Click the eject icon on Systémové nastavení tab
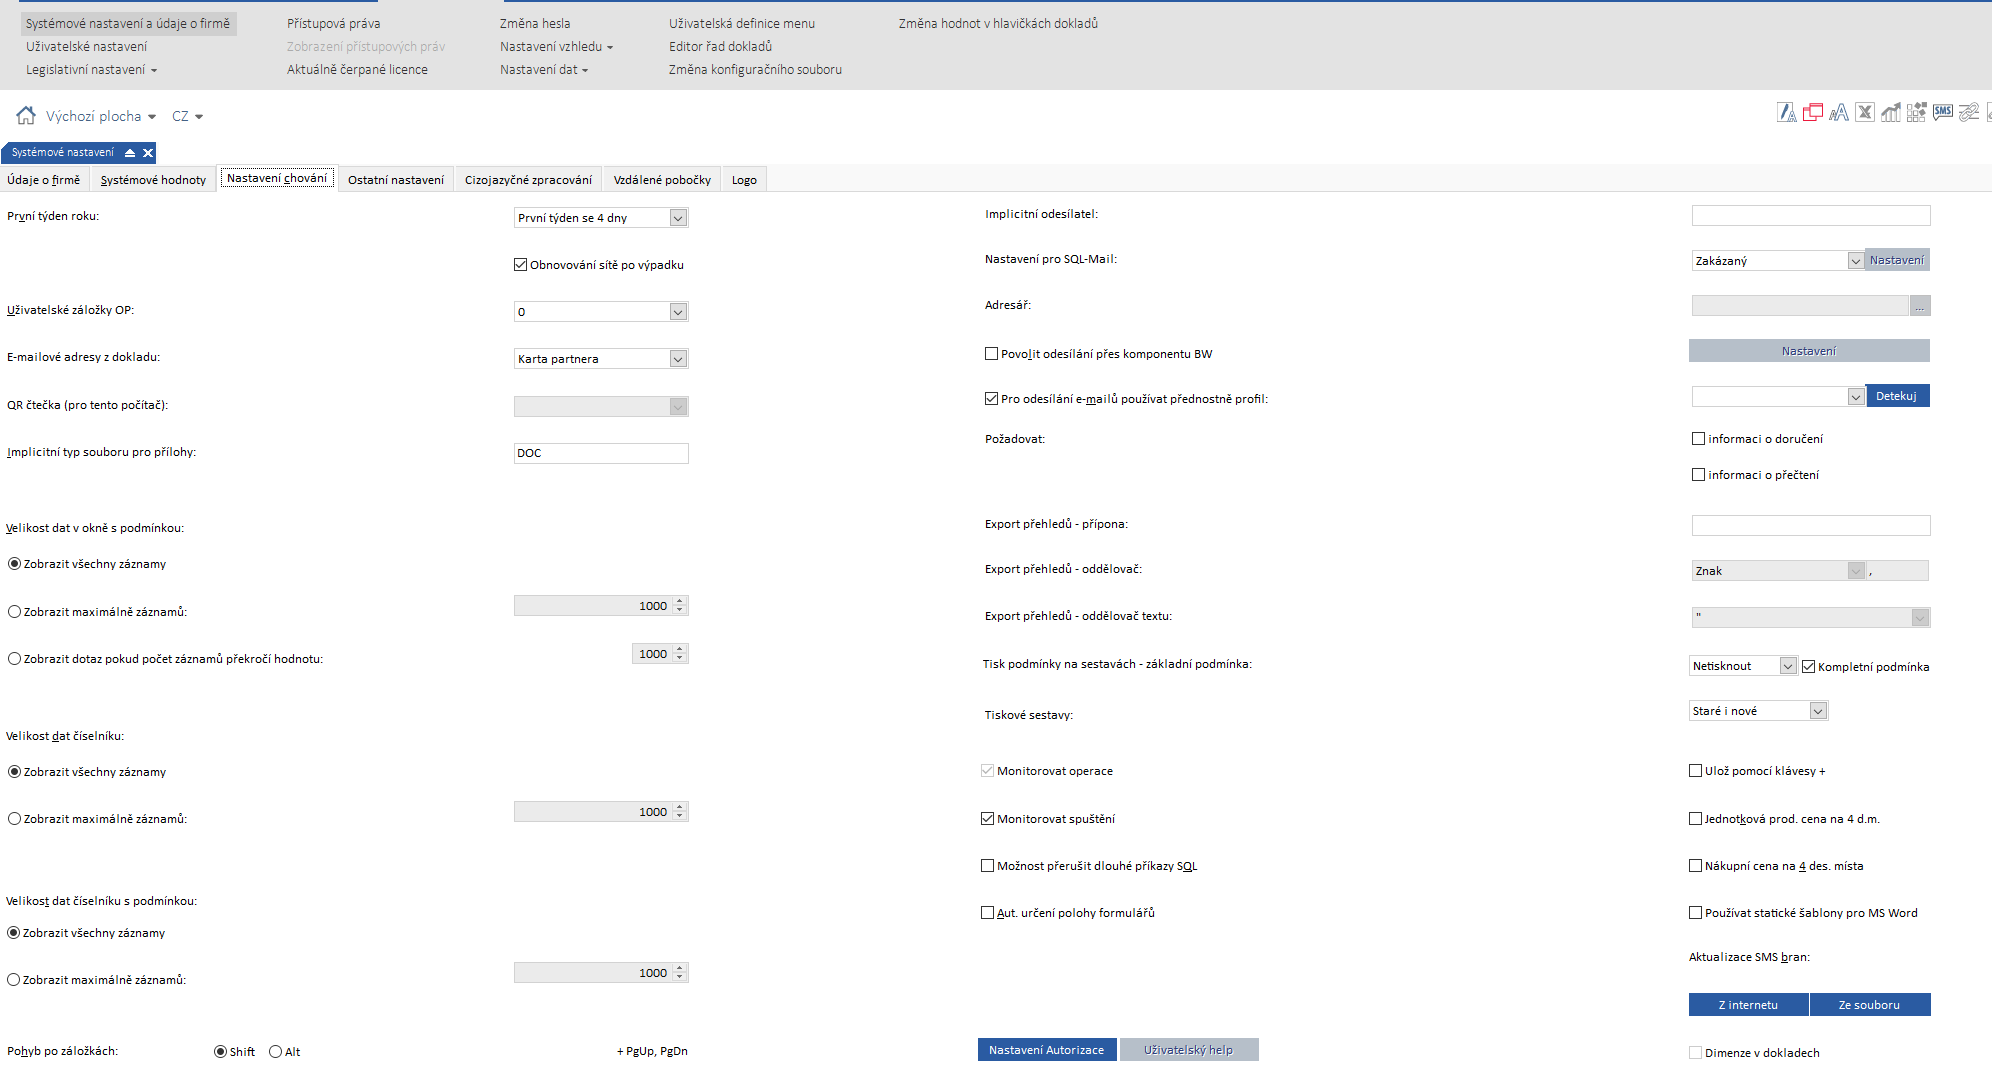The image size is (1992, 1090). click(x=129, y=153)
